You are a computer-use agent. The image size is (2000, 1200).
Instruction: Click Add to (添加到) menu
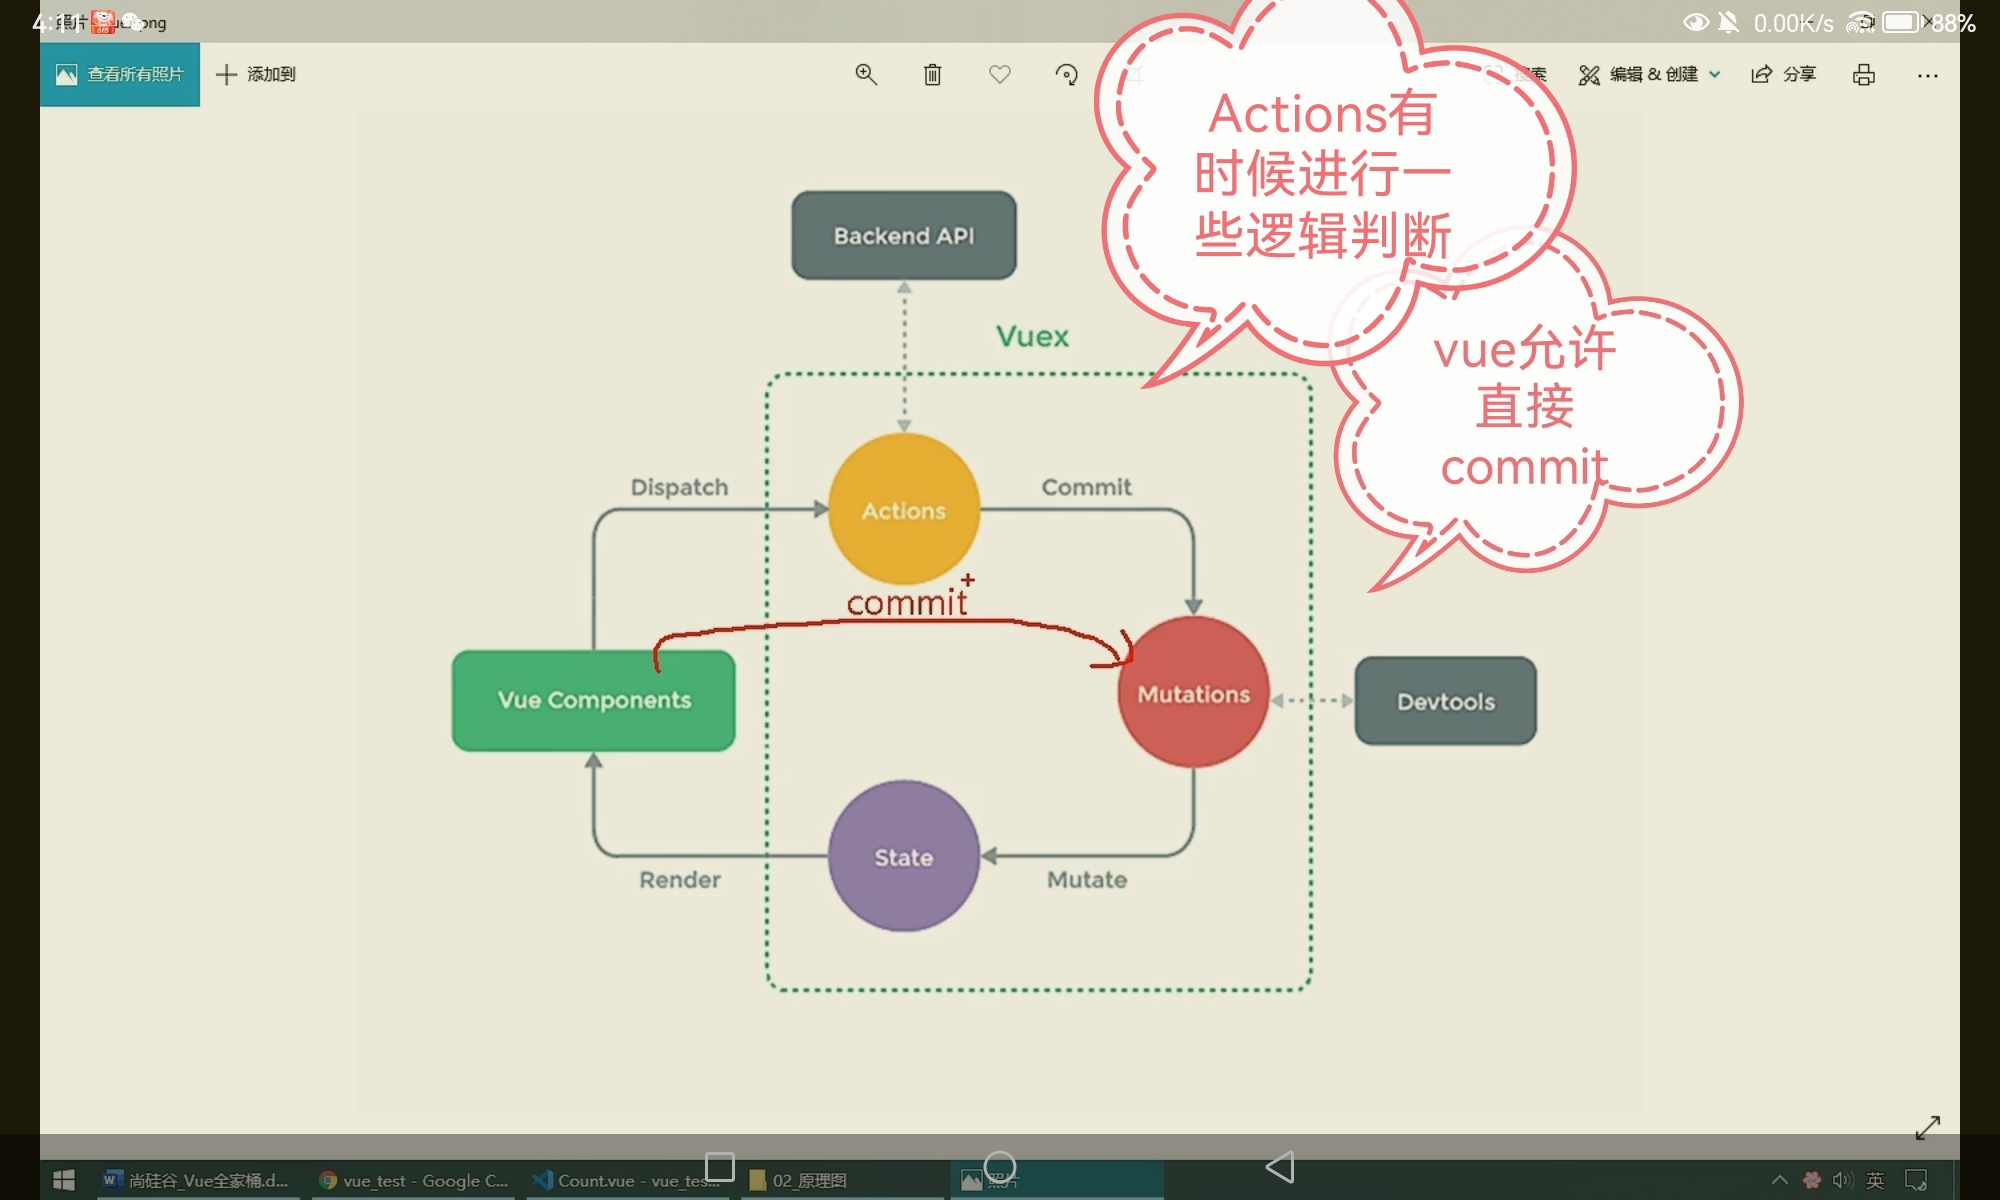256,74
